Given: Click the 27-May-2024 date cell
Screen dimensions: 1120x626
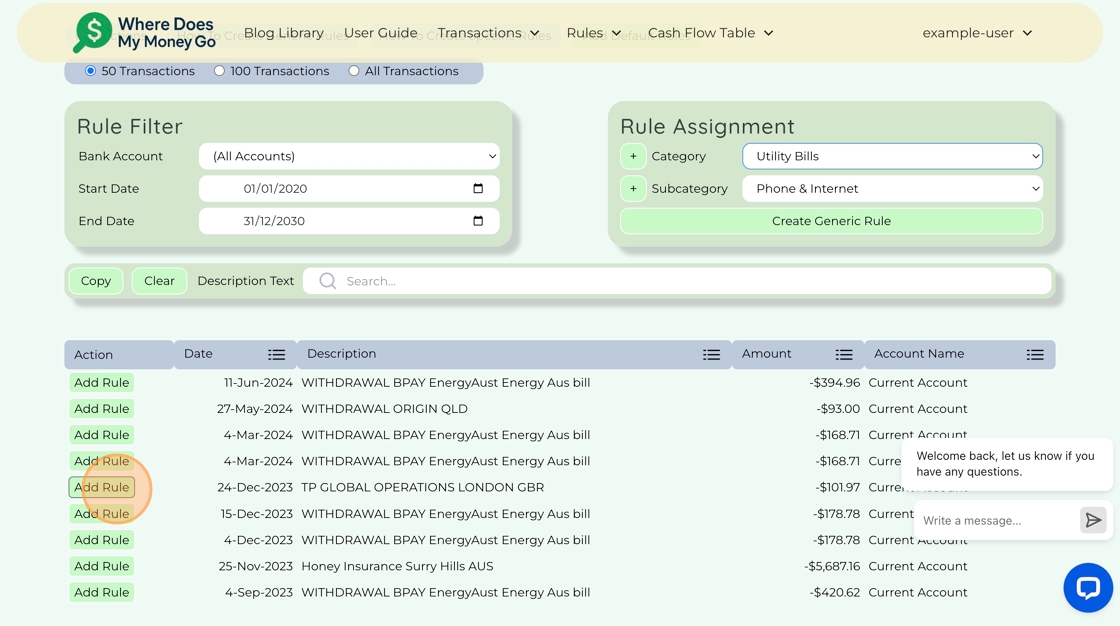Looking at the screenshot, I should click(254, 409).
